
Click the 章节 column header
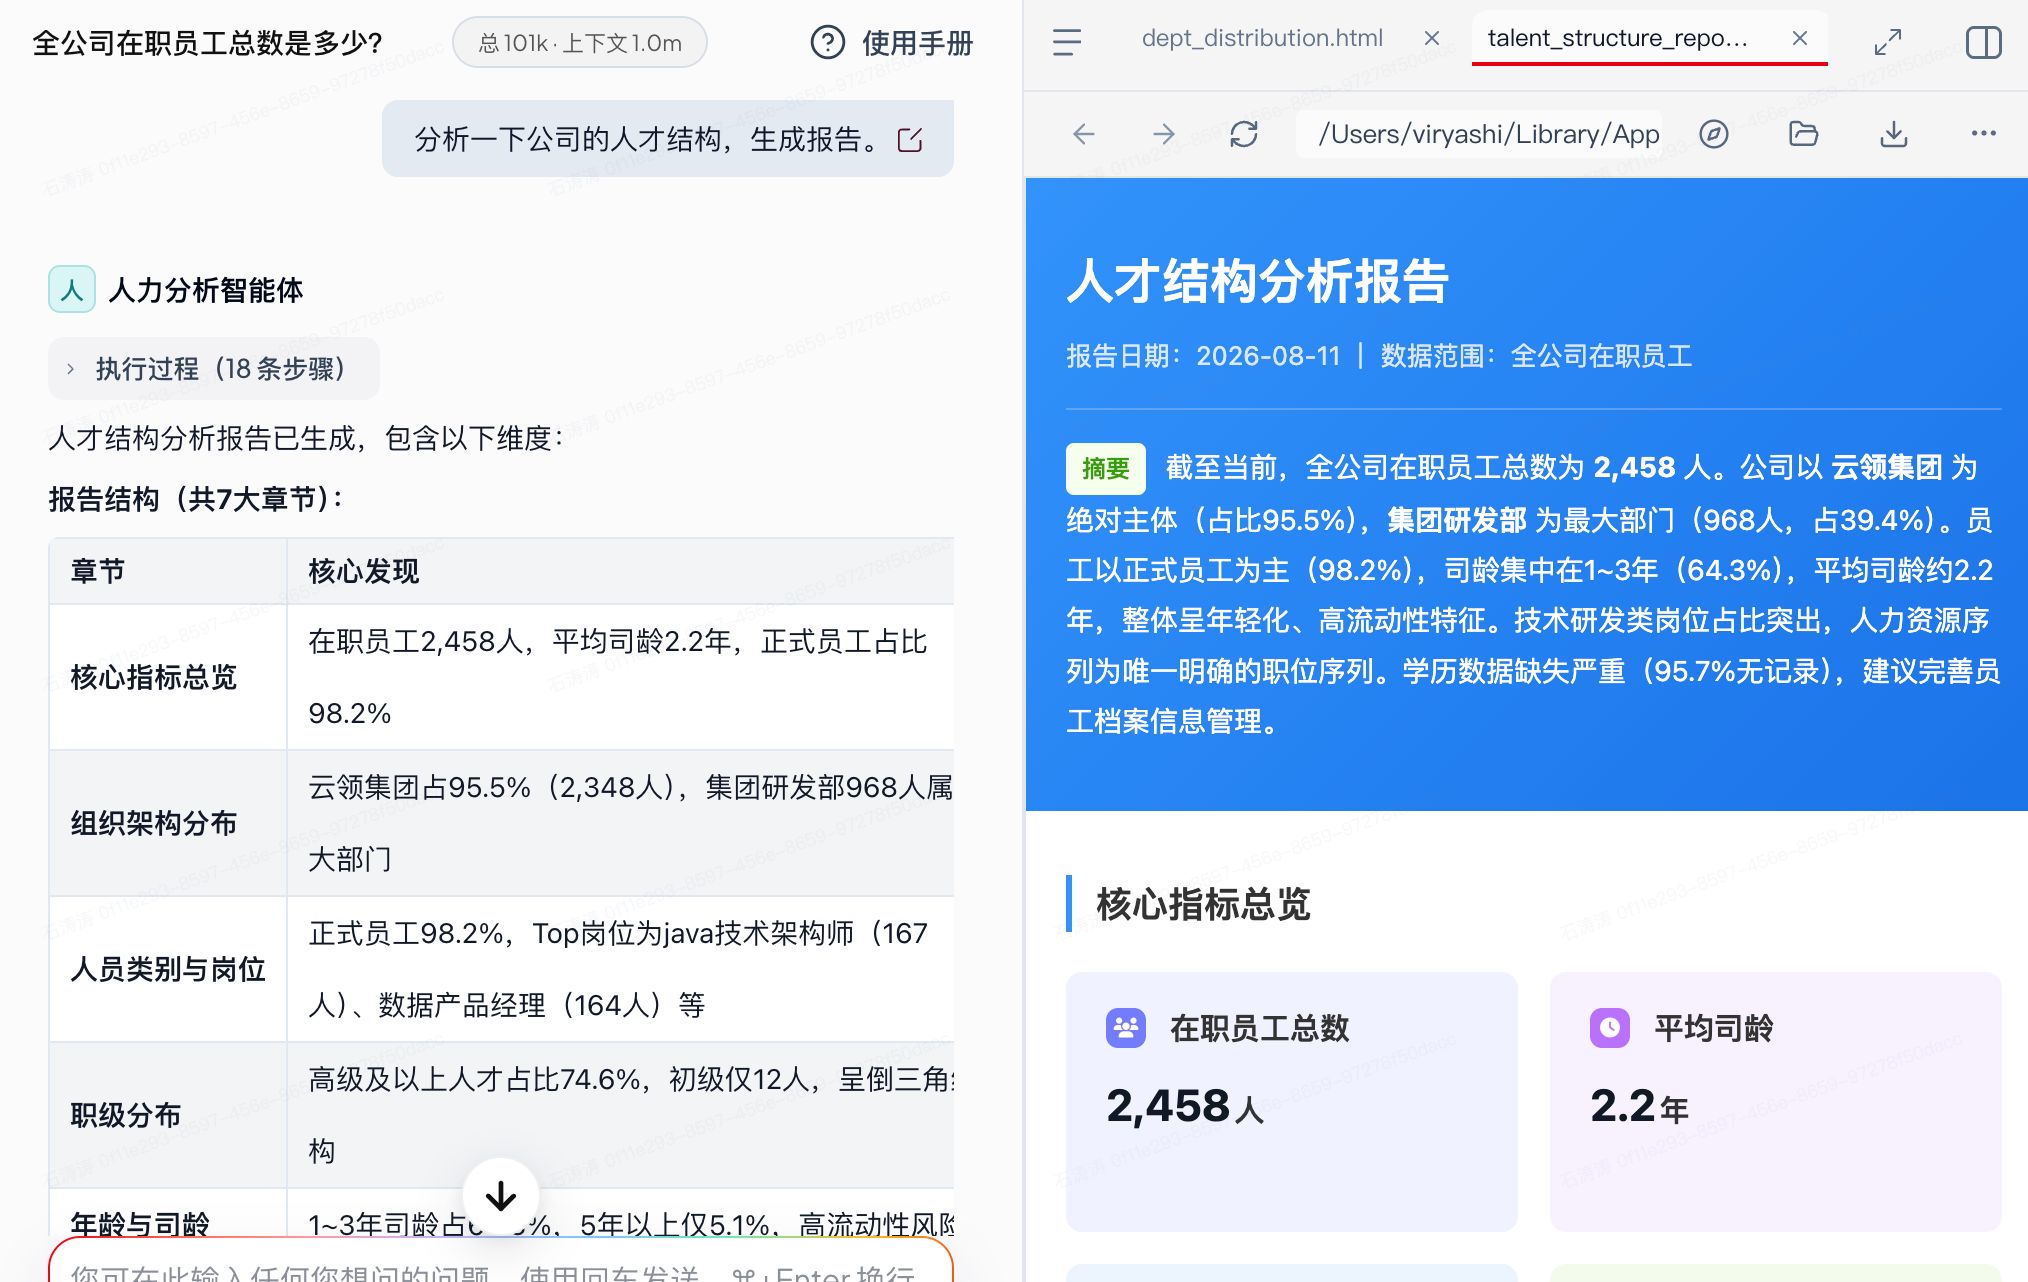(x=98, y=571)
